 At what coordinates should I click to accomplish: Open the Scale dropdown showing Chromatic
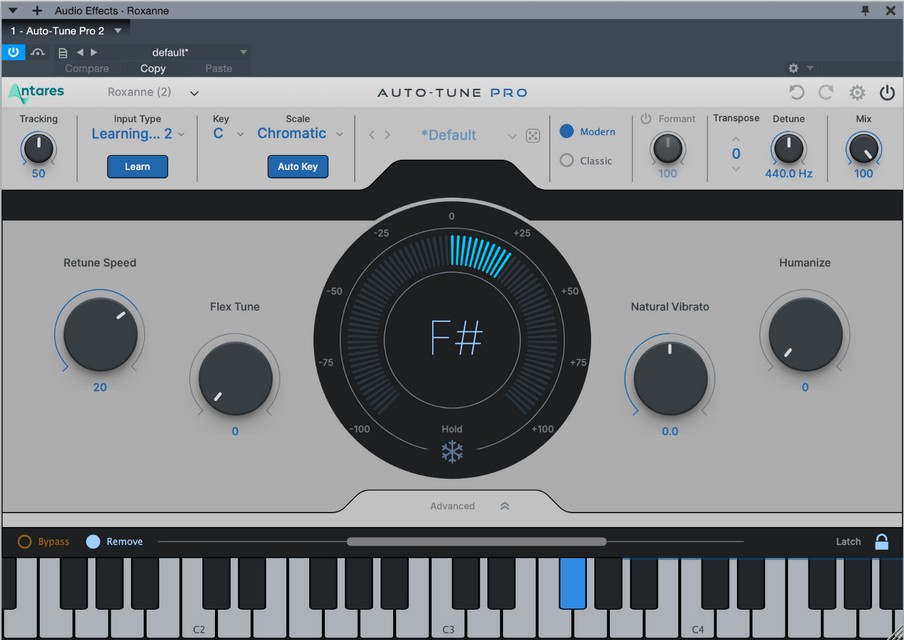pyautogui.click(x=300, y=134)
